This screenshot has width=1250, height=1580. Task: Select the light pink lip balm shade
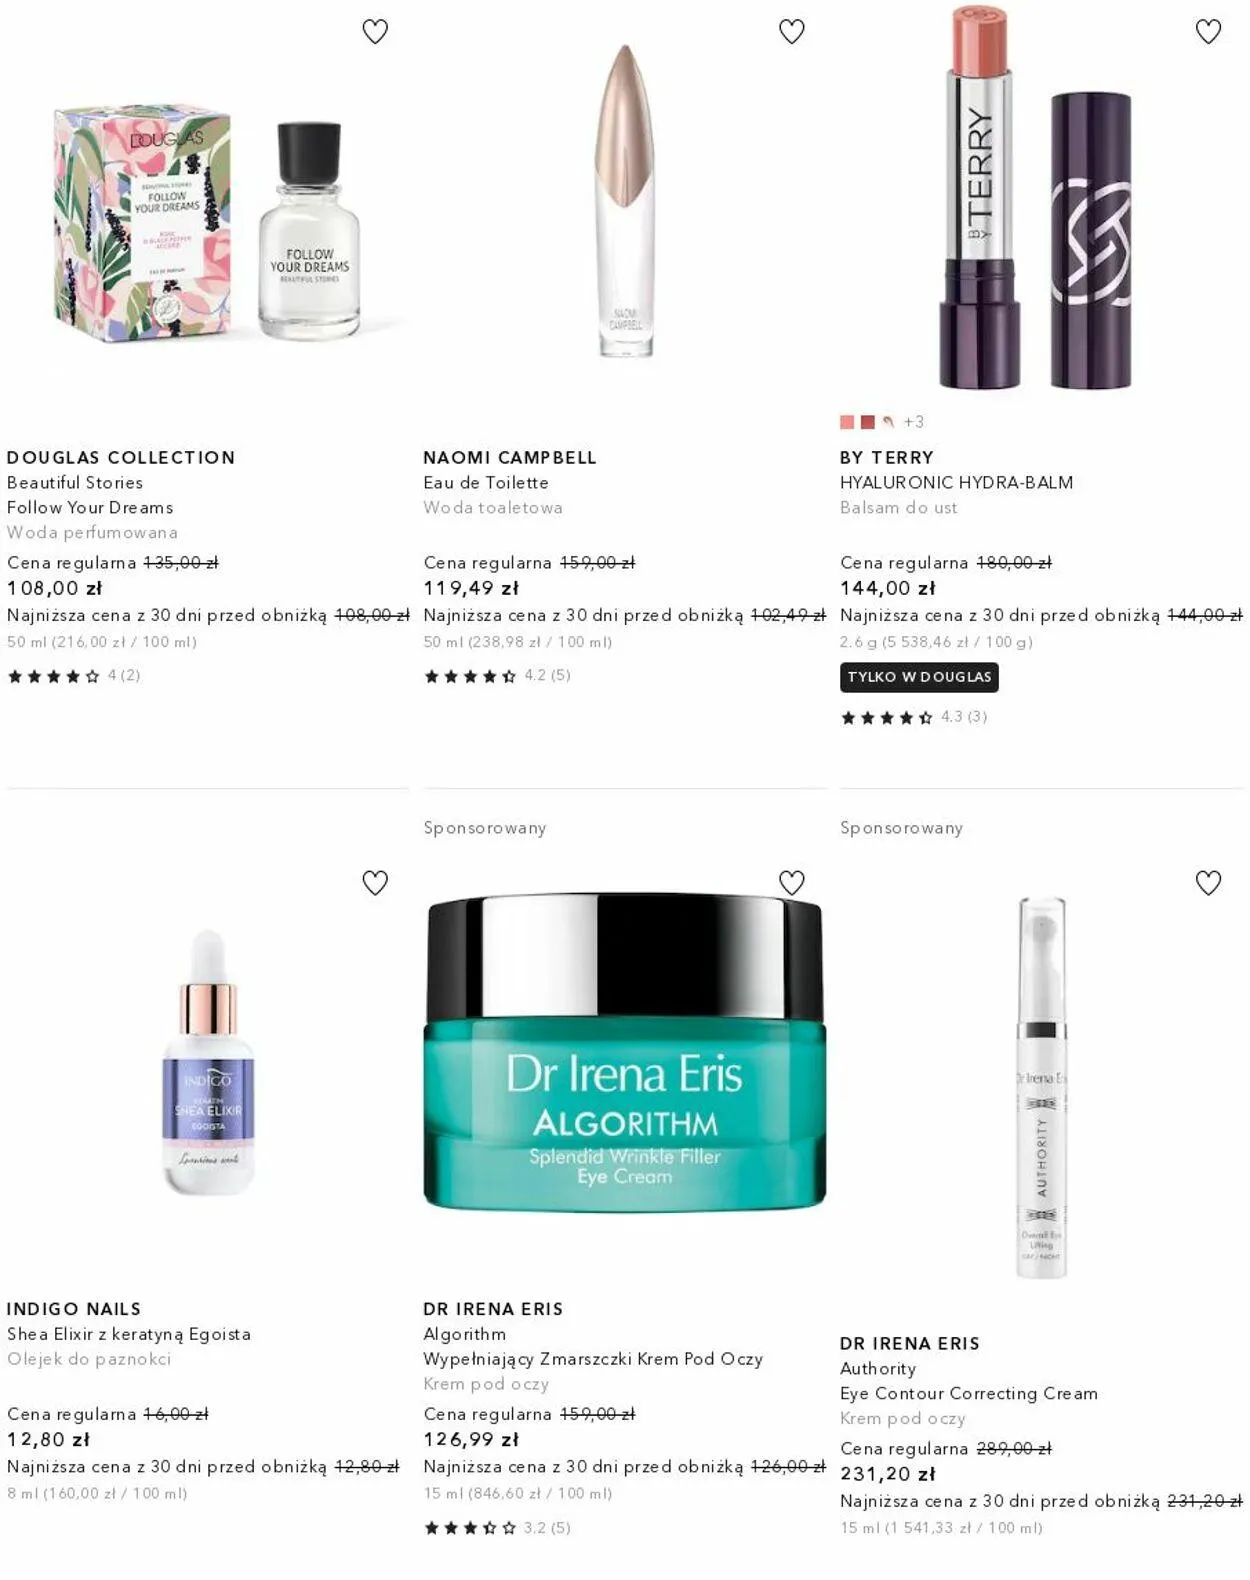pos(847,422)
